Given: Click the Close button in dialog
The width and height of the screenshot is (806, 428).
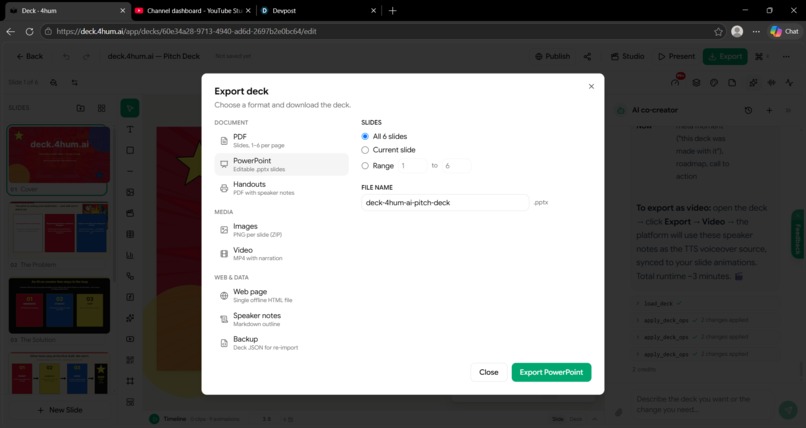Looking at the screenshot, I should point(488,372).
